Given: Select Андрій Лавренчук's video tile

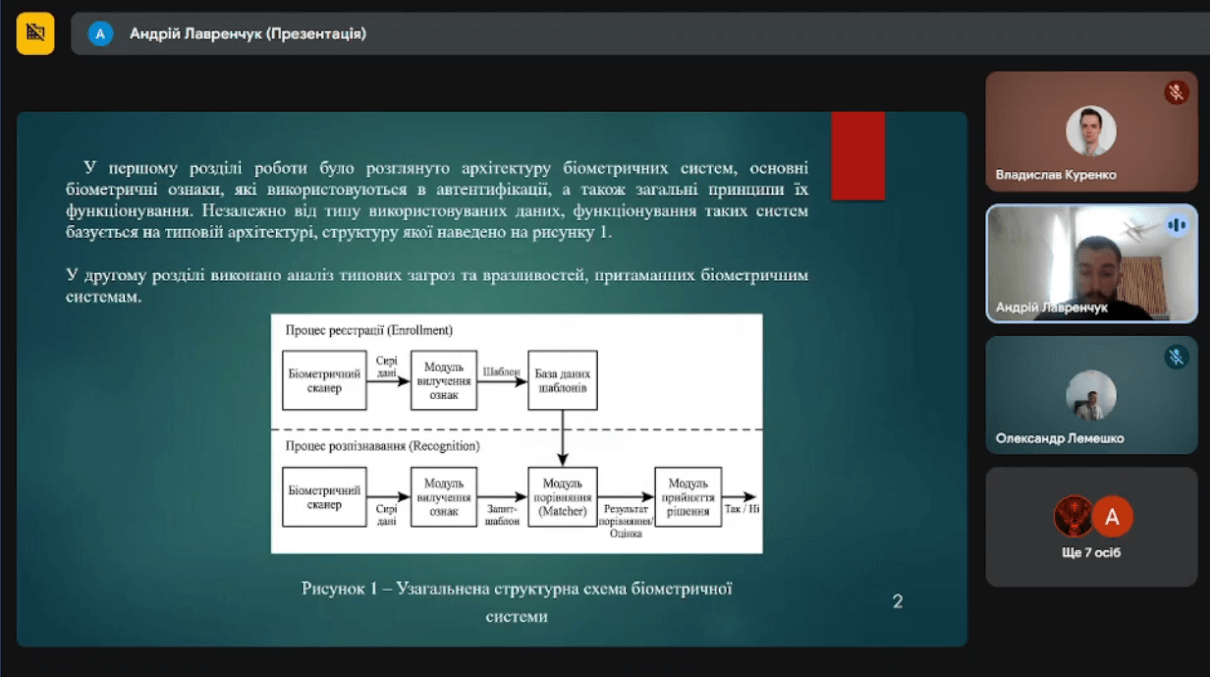Looking at the screenshot, I should (1091, 263).
